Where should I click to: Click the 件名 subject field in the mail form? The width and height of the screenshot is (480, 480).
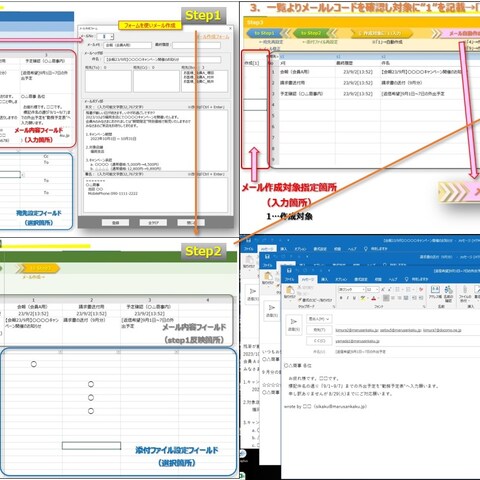pos(163,60)
